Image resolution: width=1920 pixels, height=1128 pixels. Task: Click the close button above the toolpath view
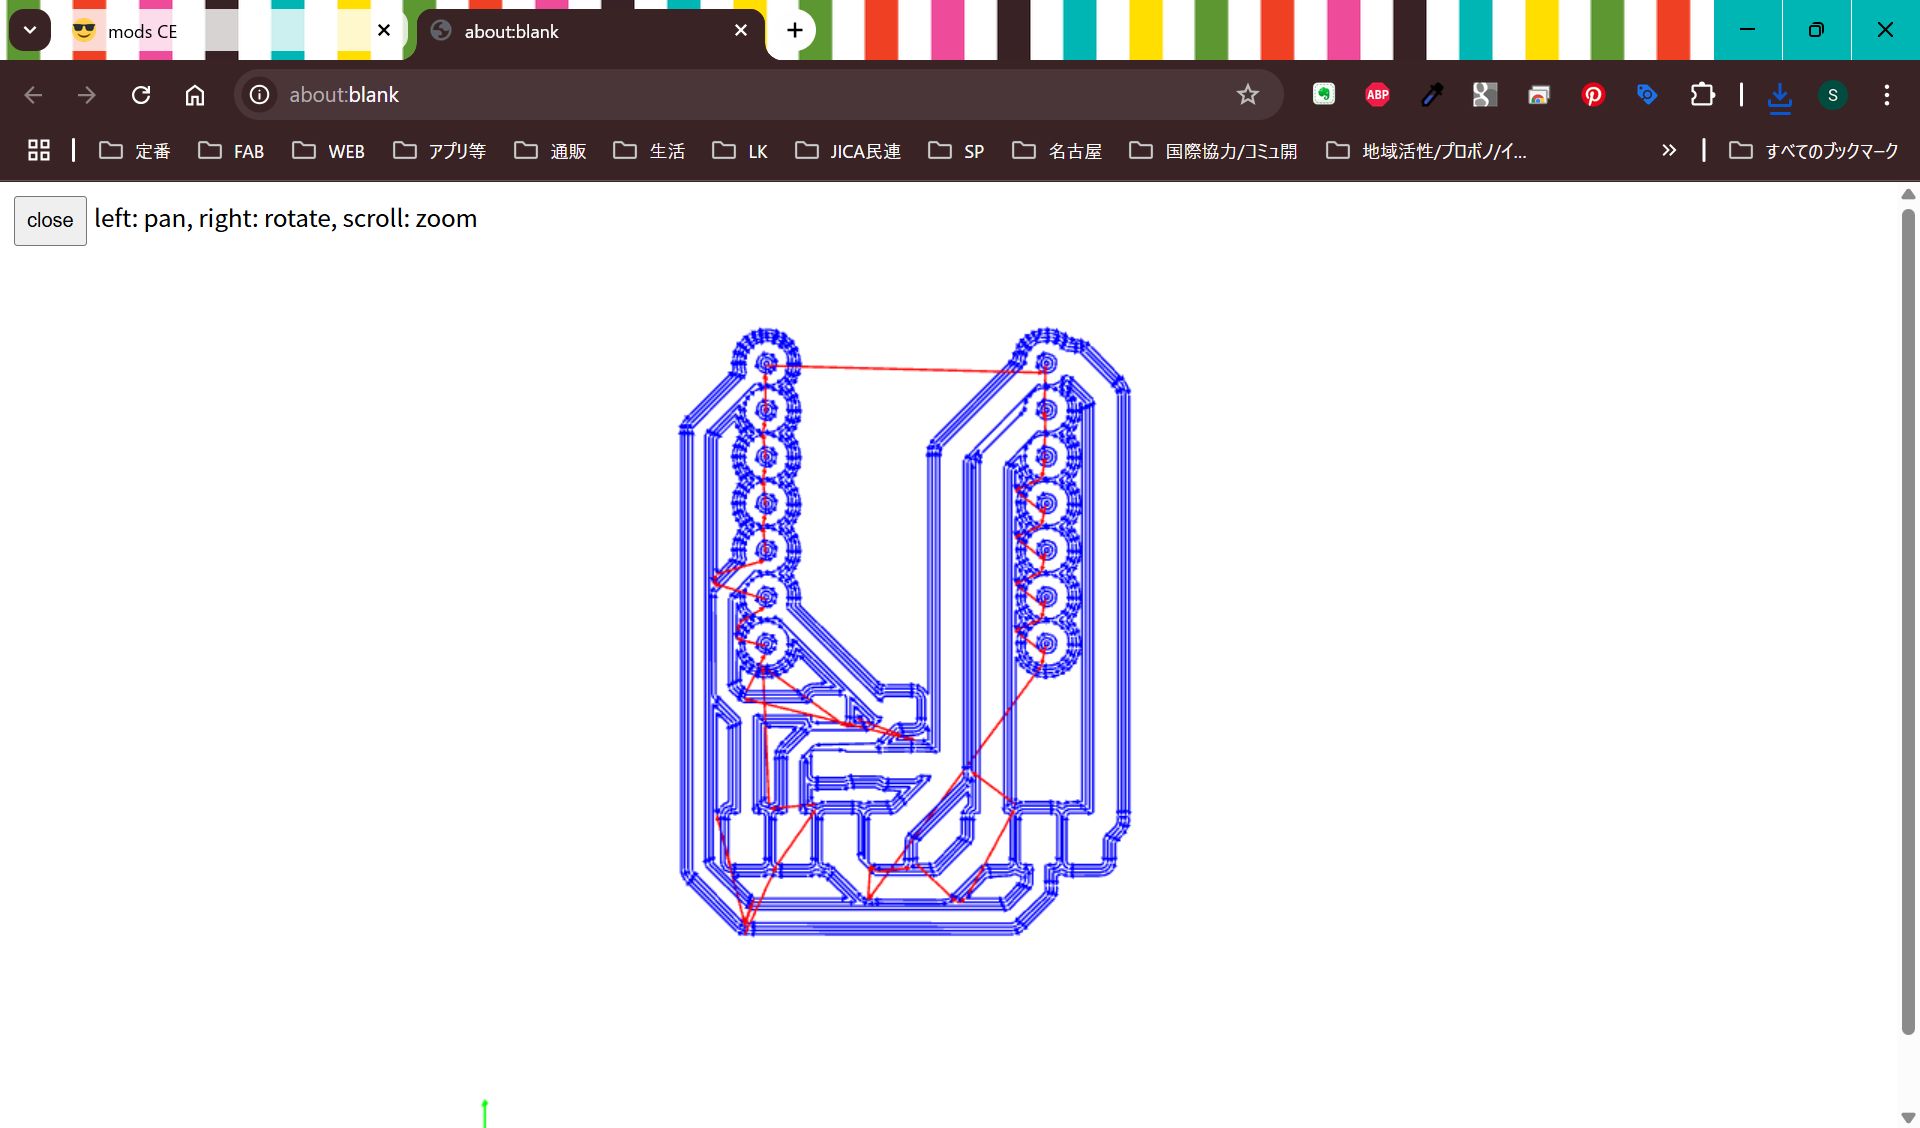coord(50,220)
